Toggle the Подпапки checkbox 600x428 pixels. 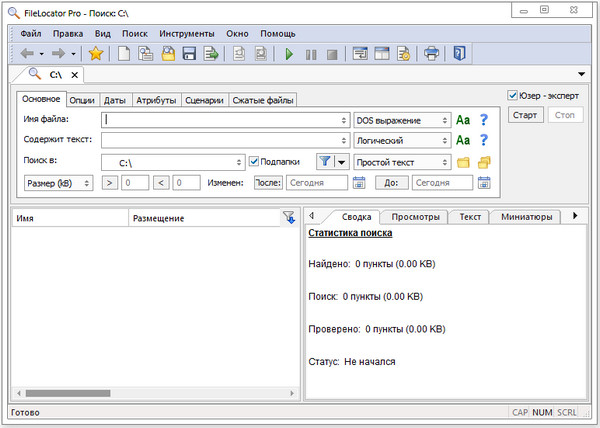(254, 161)
